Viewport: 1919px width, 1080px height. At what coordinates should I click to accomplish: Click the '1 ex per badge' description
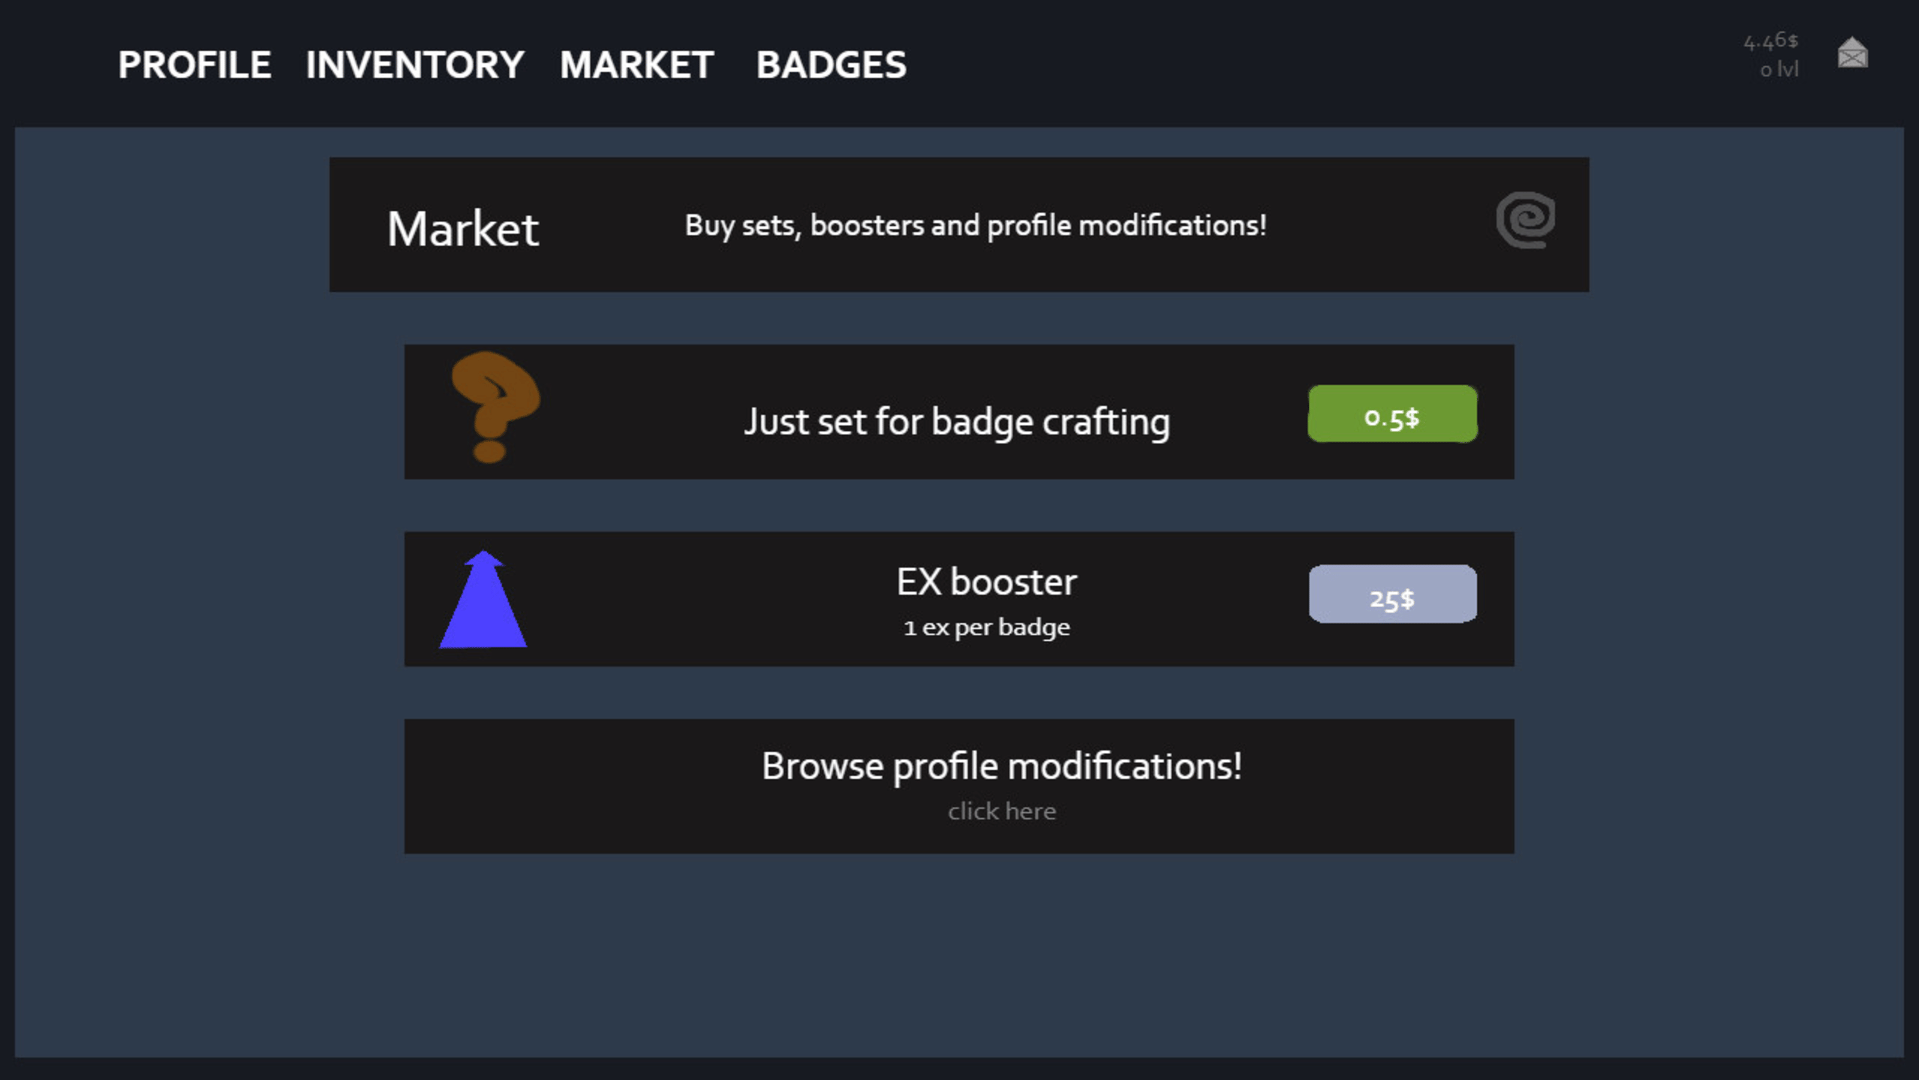coord(986,628)
